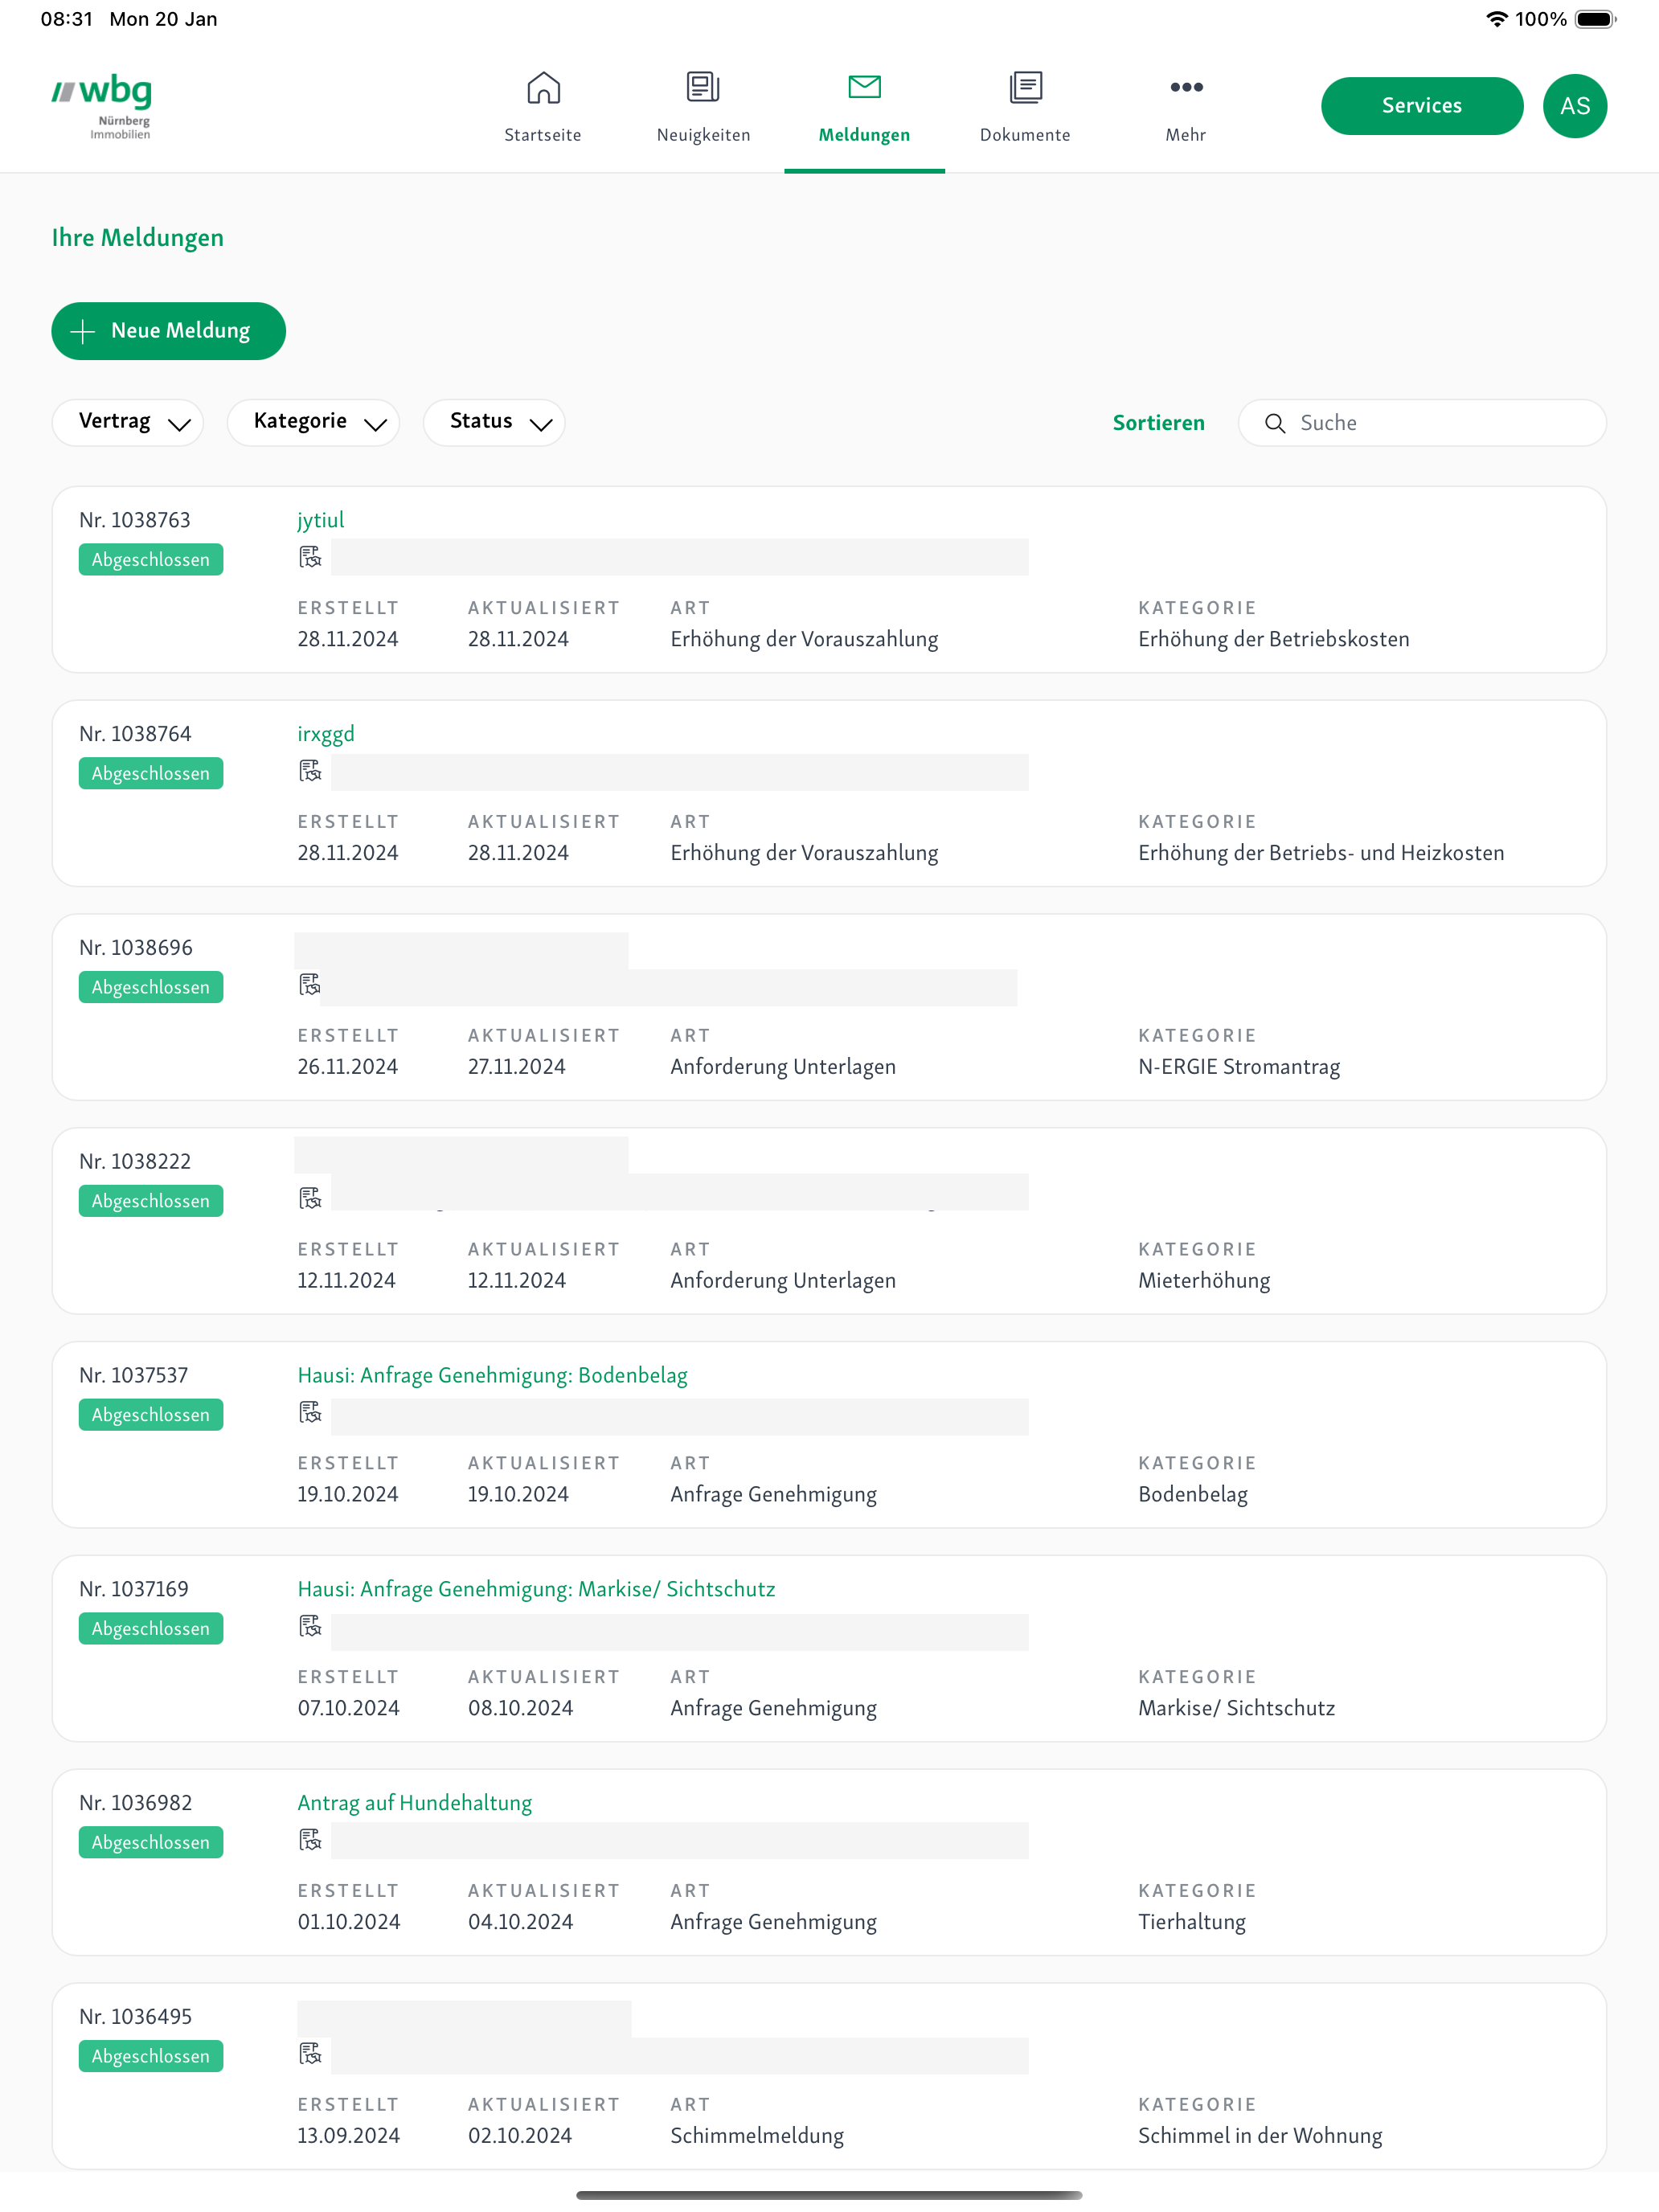
Task: Click the Services button
Action: click(x=1421, y=106)
